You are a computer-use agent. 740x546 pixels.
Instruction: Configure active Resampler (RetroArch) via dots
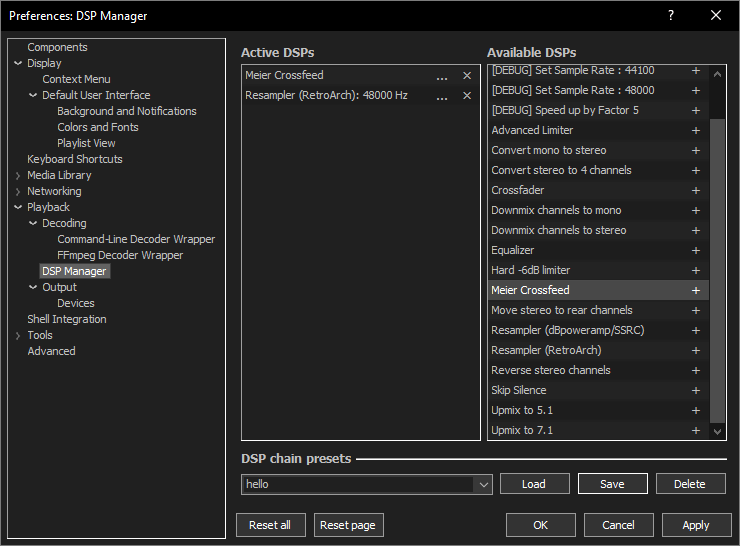pyautogui.click(x=442, y=96)
